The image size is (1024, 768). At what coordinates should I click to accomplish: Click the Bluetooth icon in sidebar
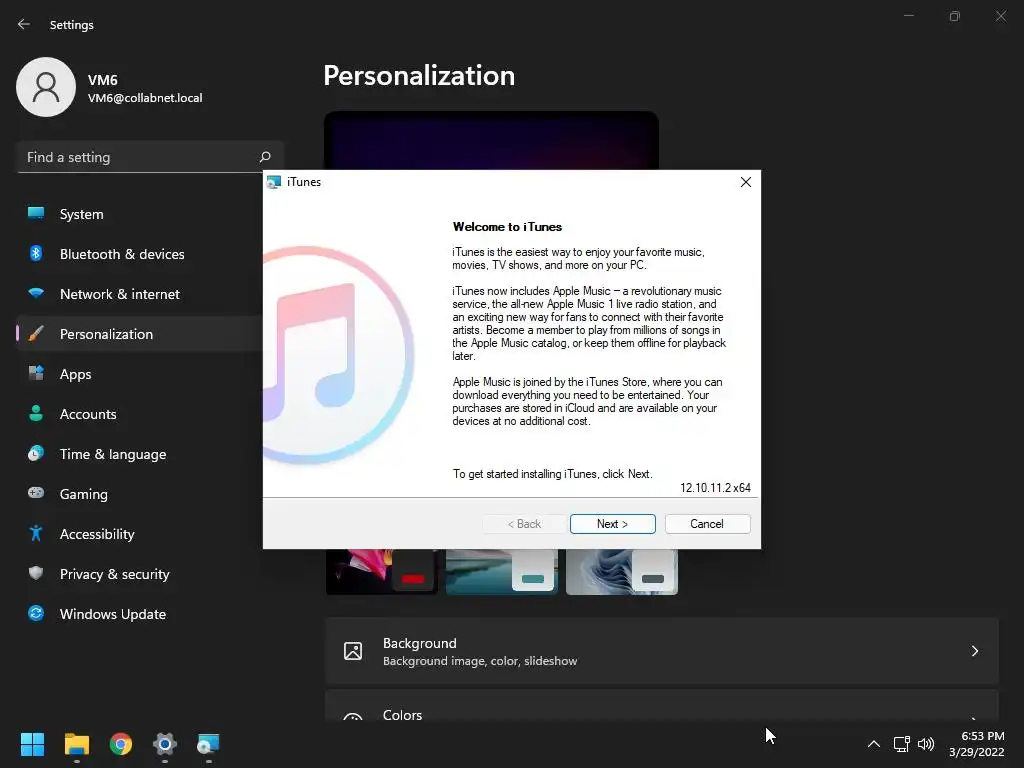point(36,253)
